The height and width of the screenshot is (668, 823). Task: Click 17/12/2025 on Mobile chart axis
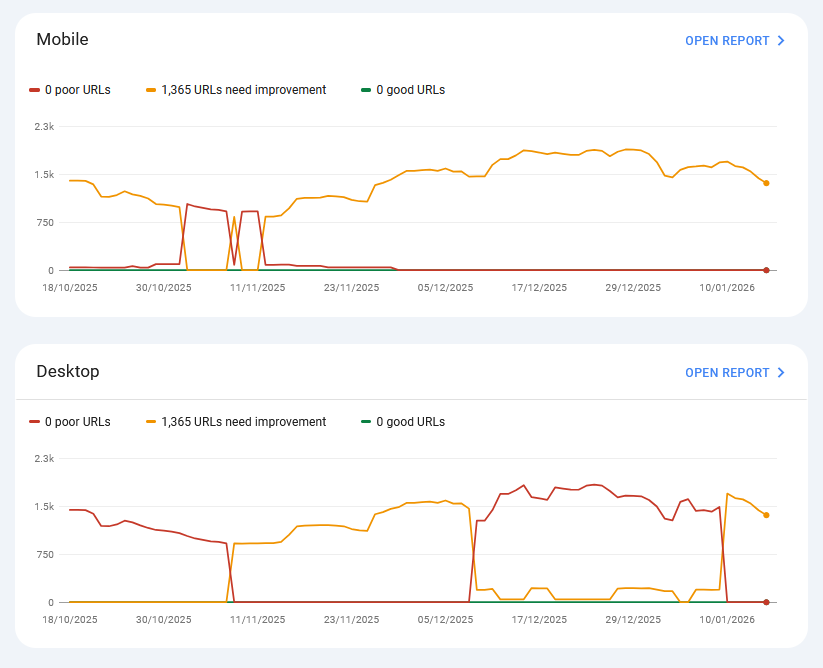[x=540, y=288]
